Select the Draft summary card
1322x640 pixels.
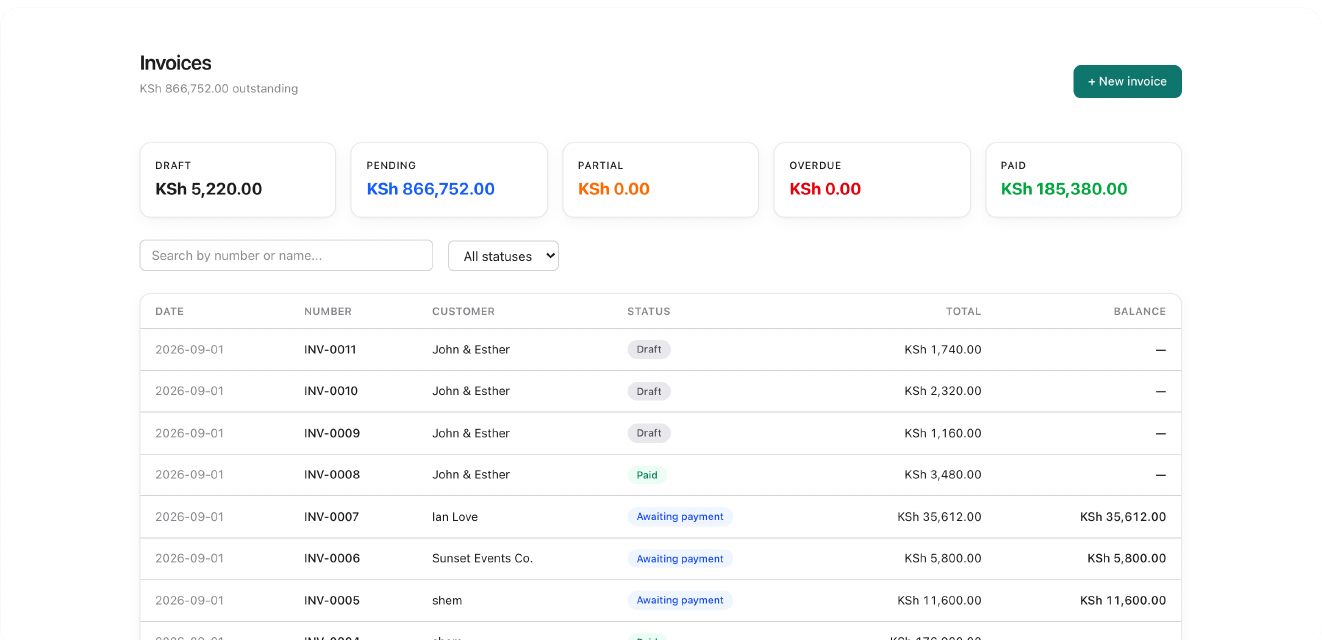[x=238, y=180]
